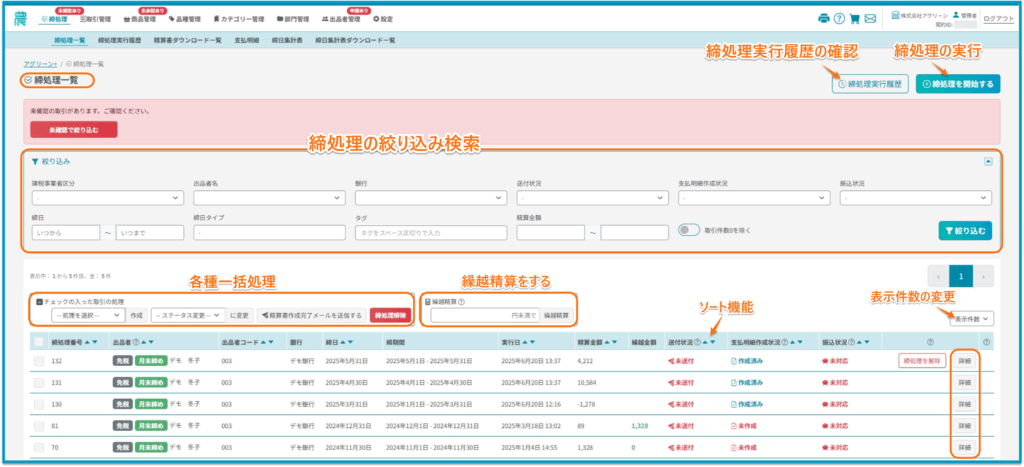Image resolution: width=1024 pixels, height=467 pixels.
Task: Check the select-all checkbox in table header
Action: [39, 341]
